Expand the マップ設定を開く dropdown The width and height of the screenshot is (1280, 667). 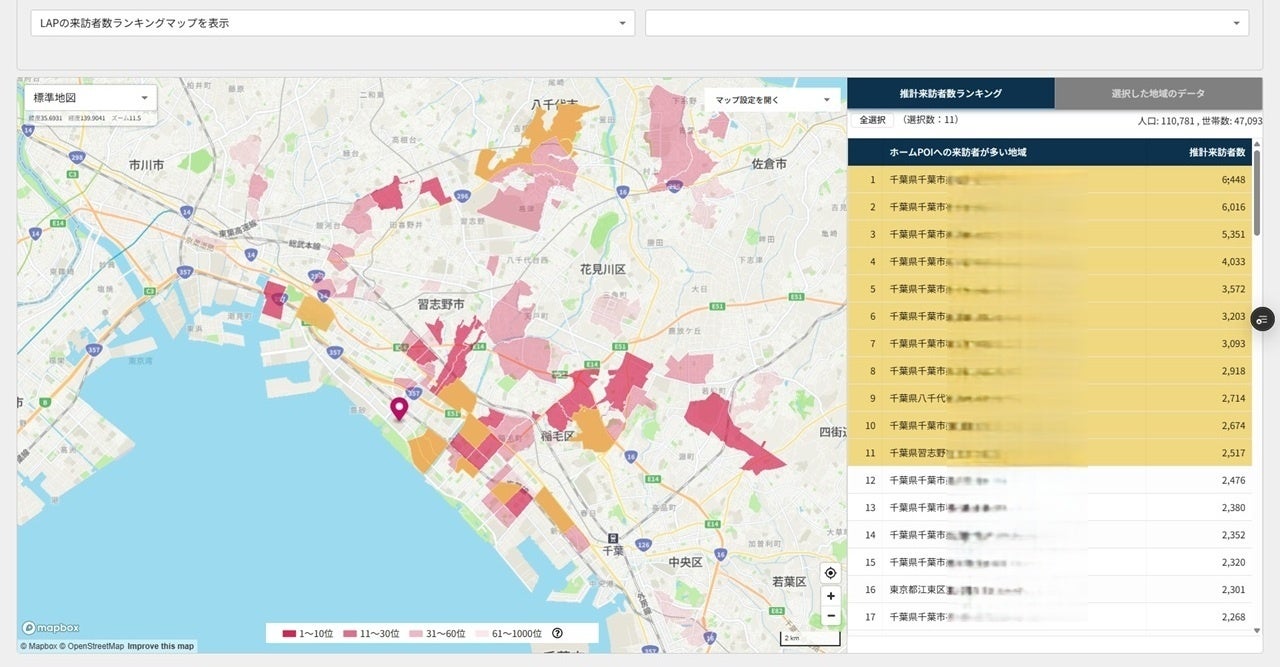[x=772, y=100]
